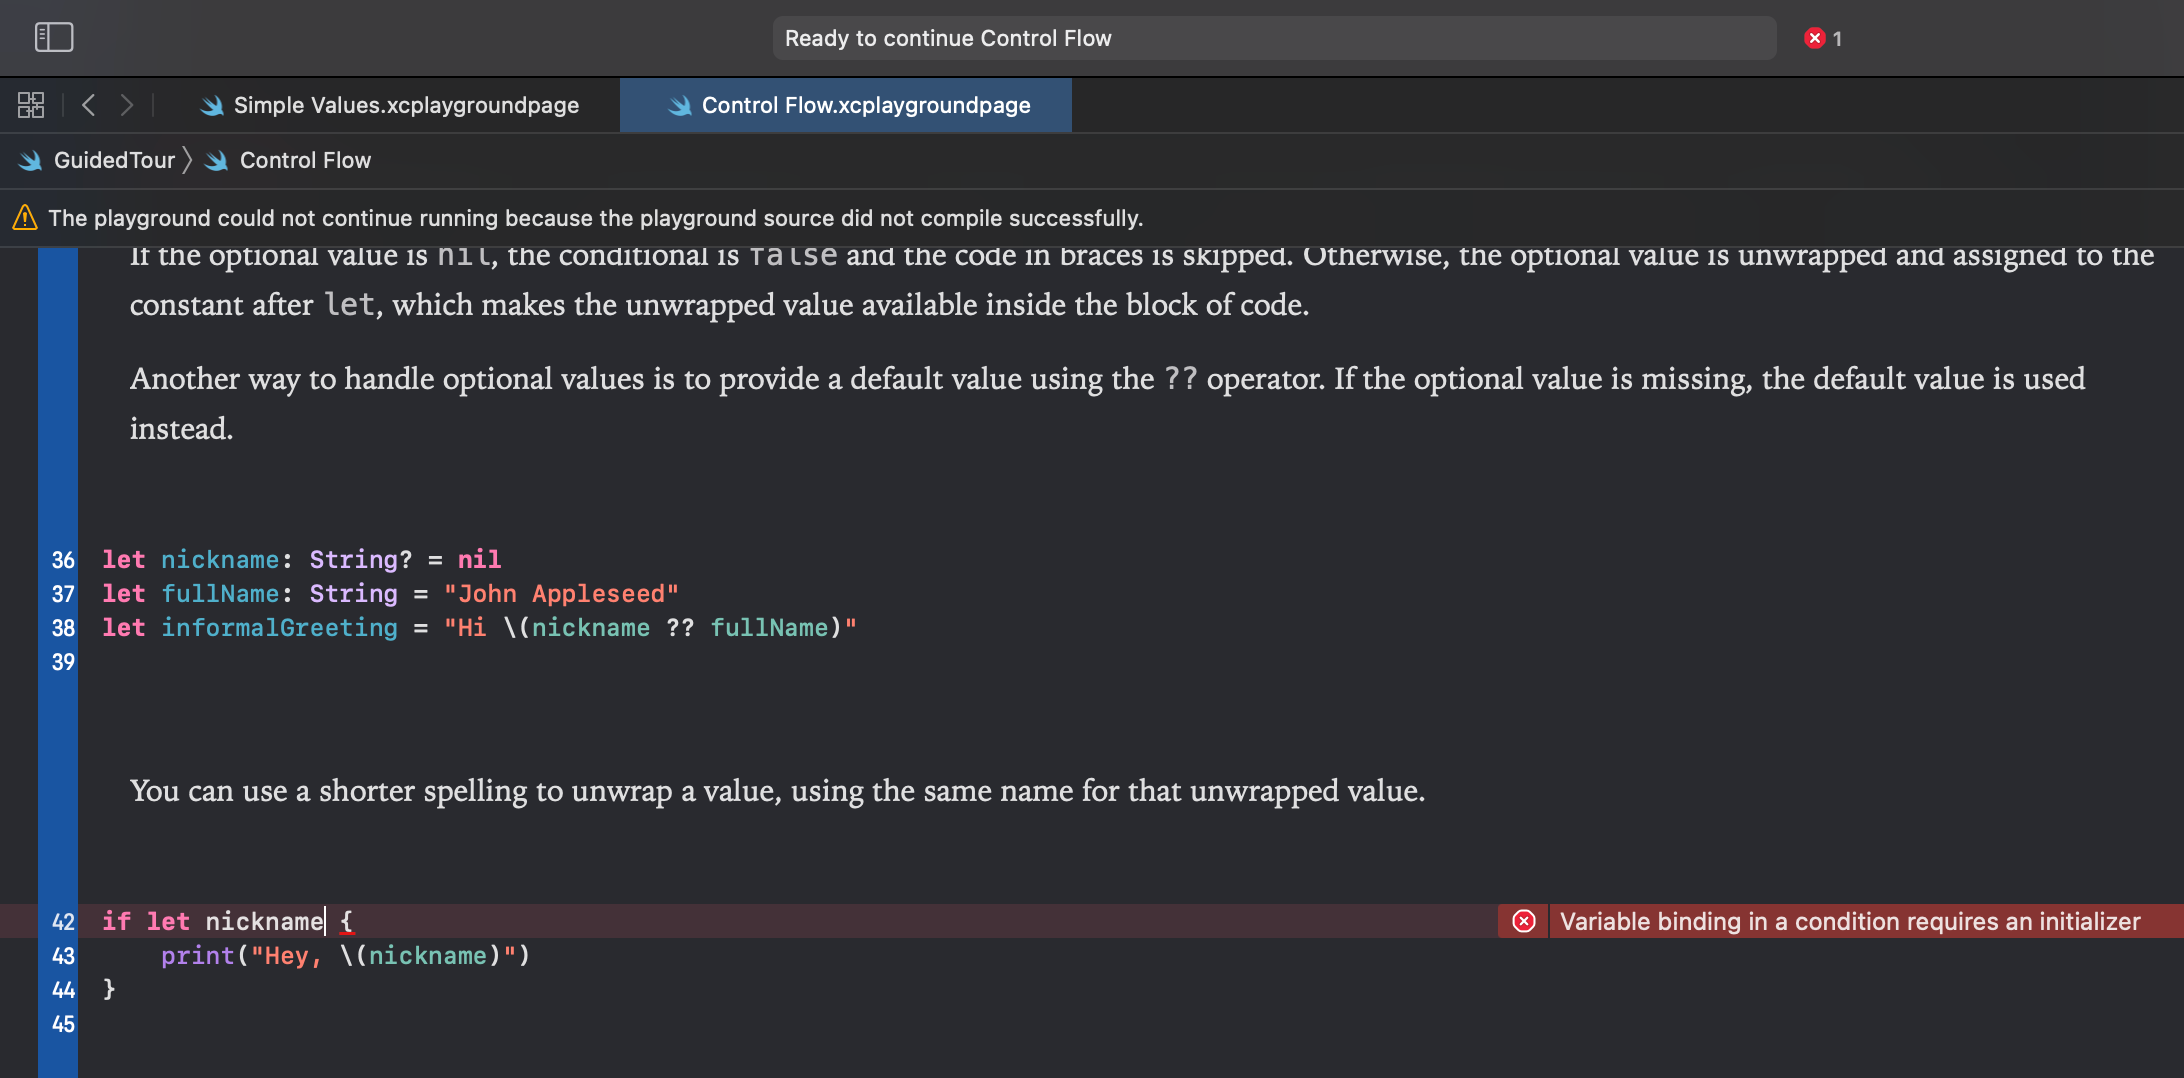The image size is (2184, 1078).
Task: Go back to previous file
Action: pos(89,105)
